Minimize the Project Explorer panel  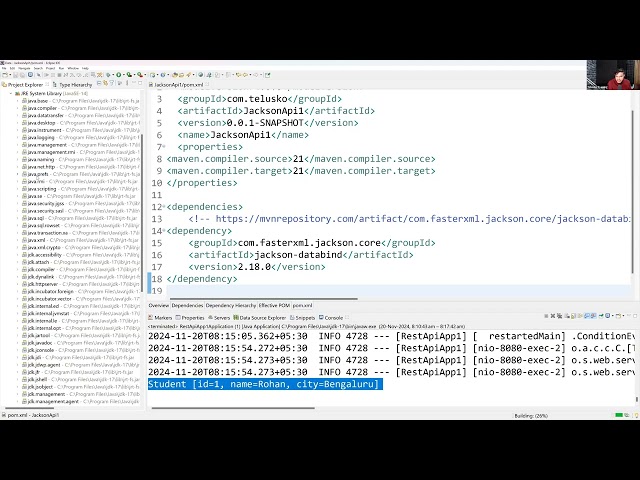coord(134,83)
